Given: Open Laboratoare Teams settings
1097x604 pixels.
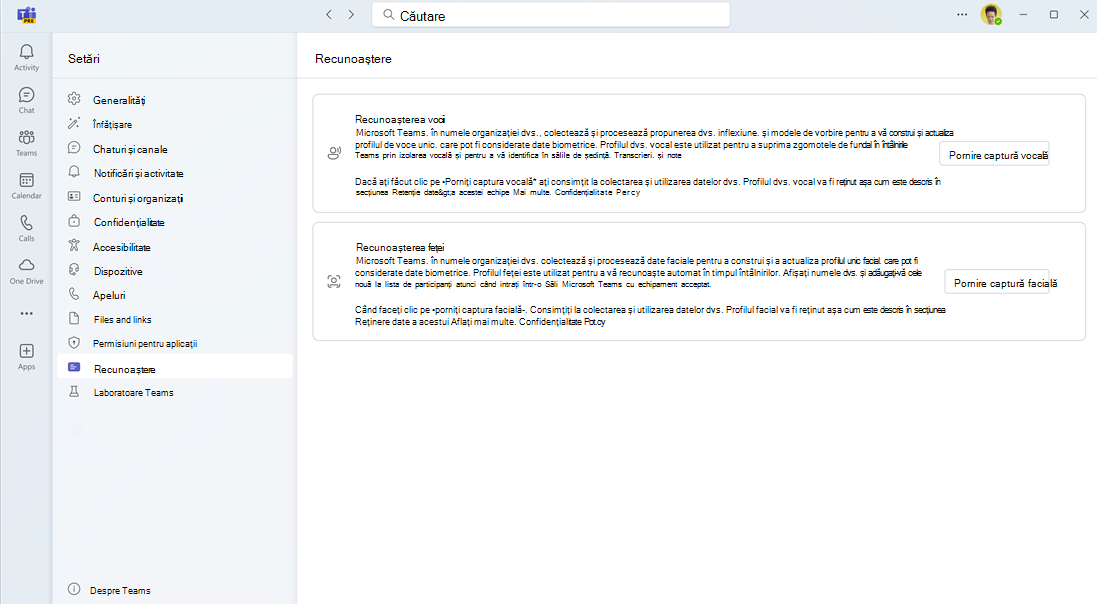Looking at the screenshot, I should [x=175, y=393].
